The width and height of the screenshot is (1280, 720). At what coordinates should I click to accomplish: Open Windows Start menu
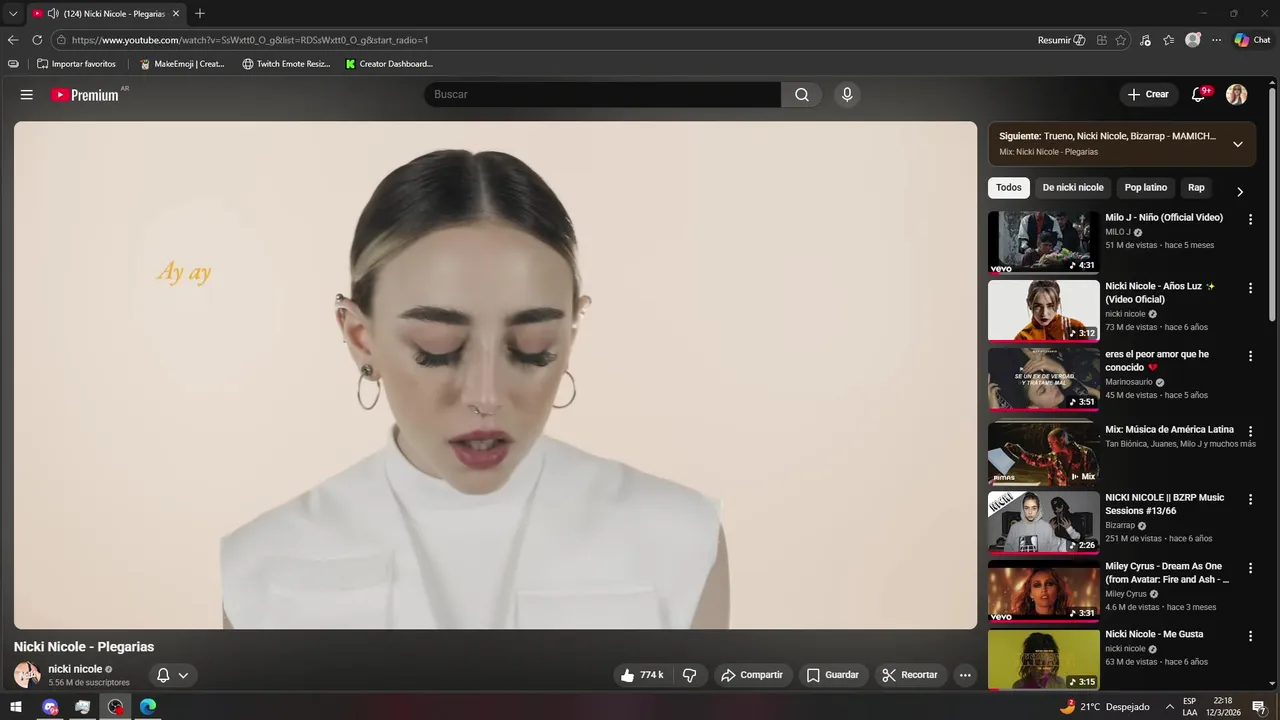tap(16, 707)
